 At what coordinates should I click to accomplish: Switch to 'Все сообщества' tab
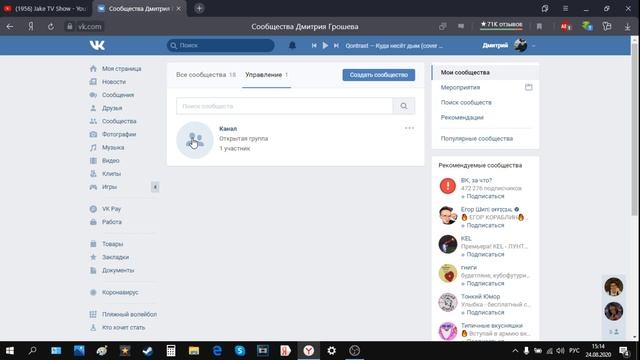point(206,75)
